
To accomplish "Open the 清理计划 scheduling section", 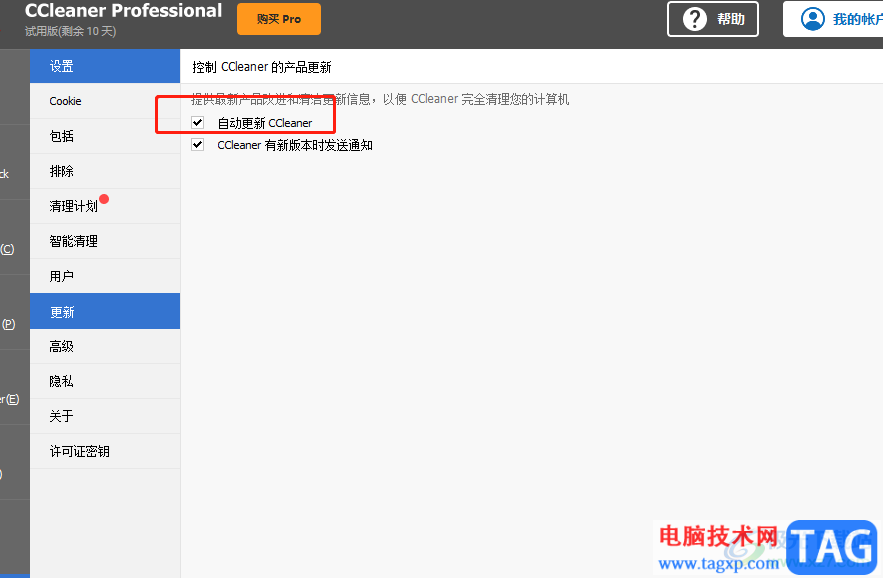I will (x=105, y=206).
